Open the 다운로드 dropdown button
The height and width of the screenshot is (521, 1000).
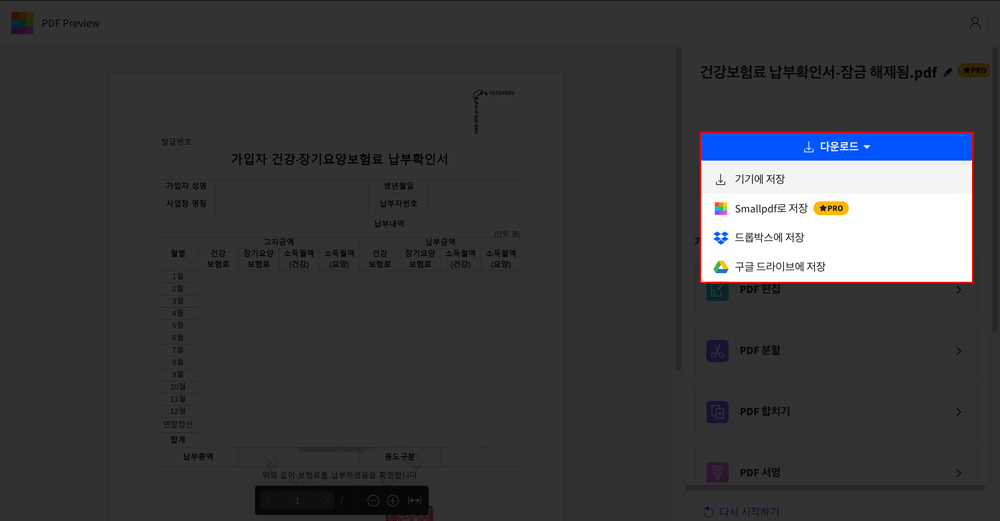(836, 147)
